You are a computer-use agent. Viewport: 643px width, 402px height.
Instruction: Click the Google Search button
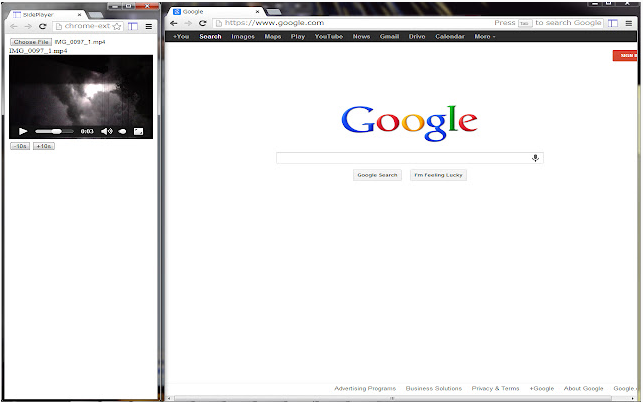377,175
